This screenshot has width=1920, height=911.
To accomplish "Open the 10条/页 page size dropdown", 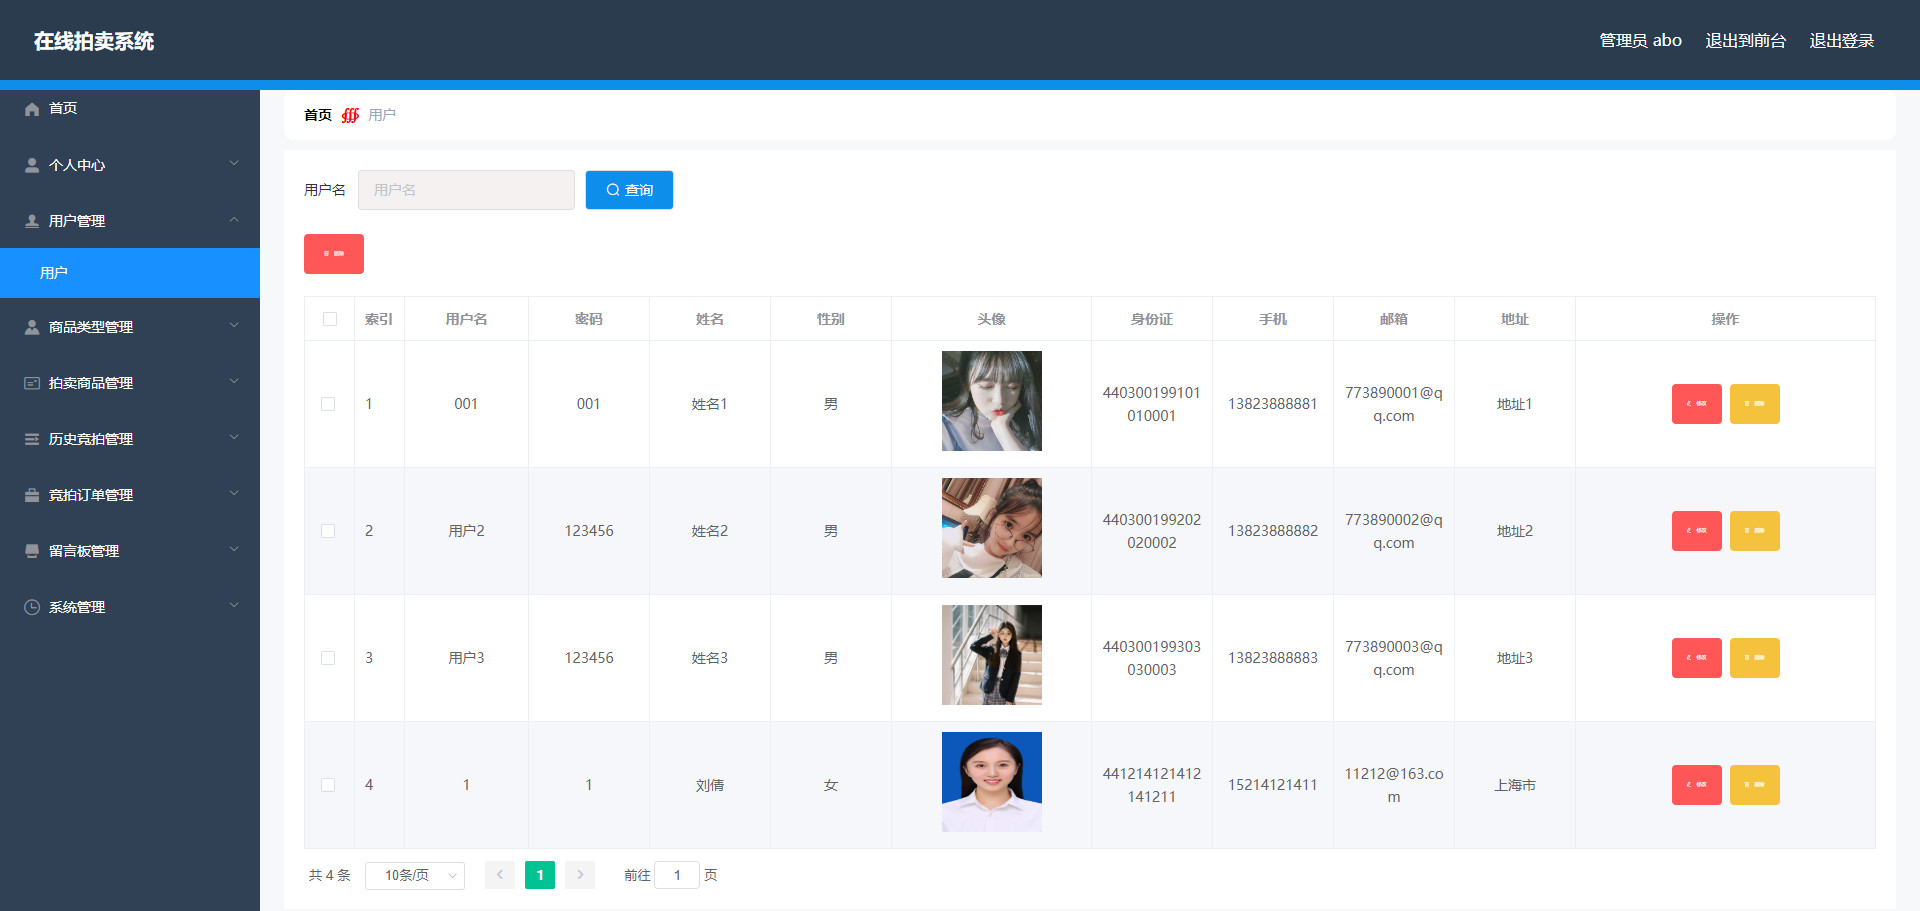I will tap(415, 875).
